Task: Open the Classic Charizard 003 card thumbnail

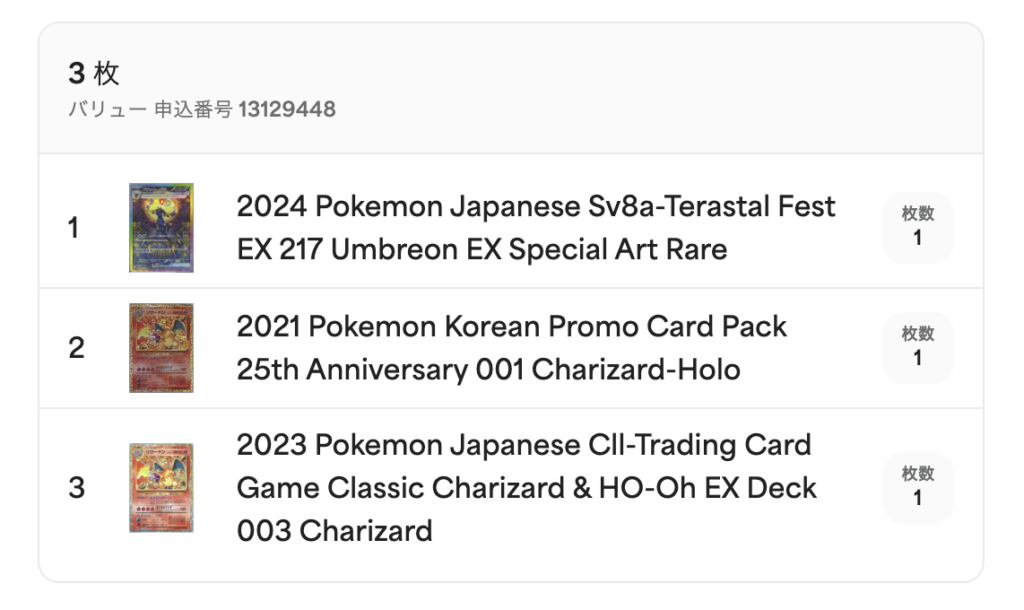Action: (x=161, y=488)
